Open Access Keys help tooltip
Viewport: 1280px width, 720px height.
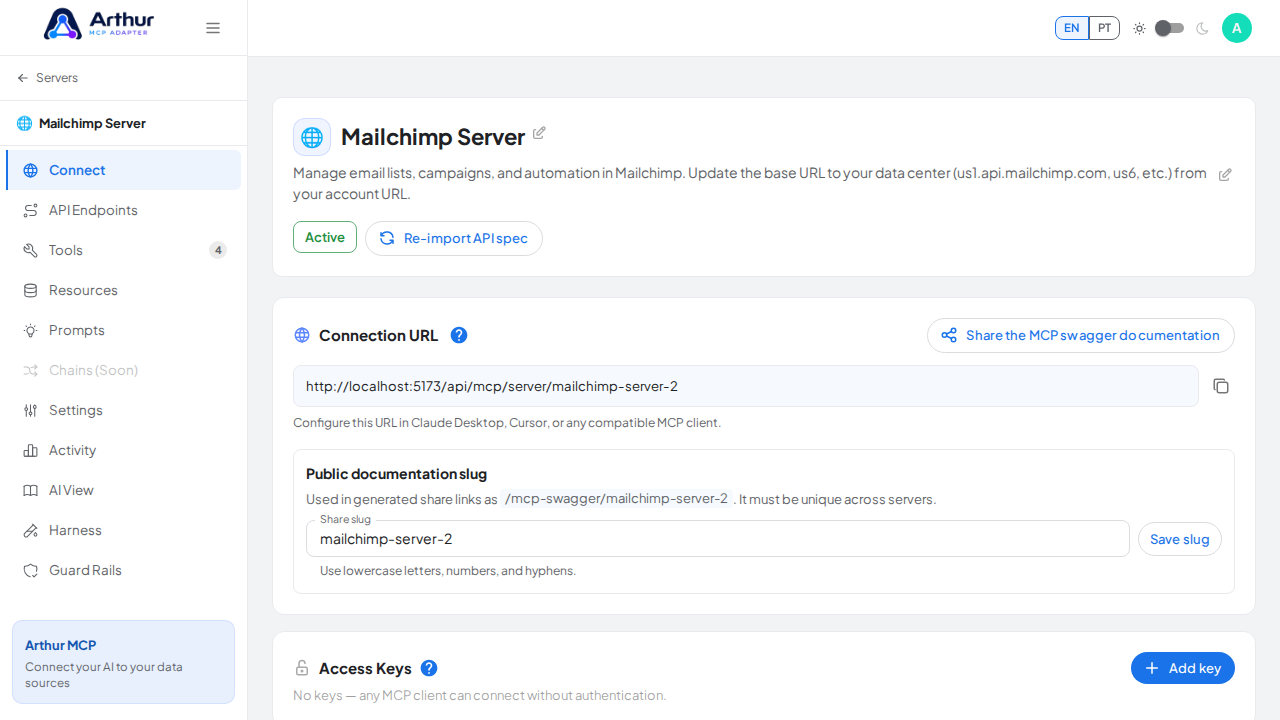coord(429,668)
